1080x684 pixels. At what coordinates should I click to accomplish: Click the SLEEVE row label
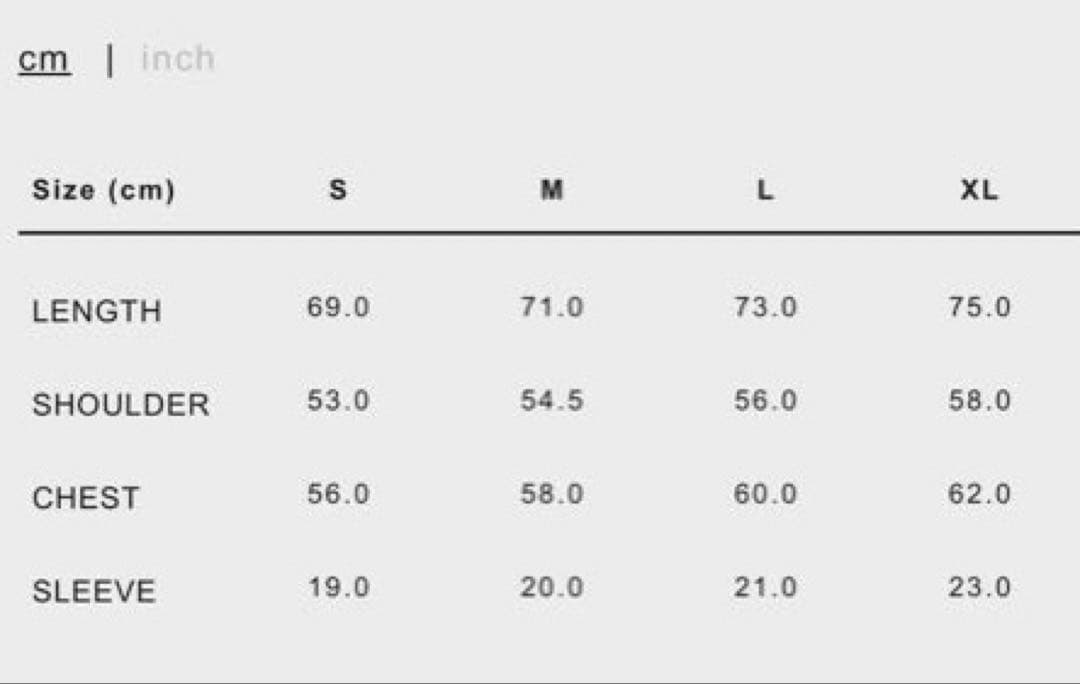94,592
